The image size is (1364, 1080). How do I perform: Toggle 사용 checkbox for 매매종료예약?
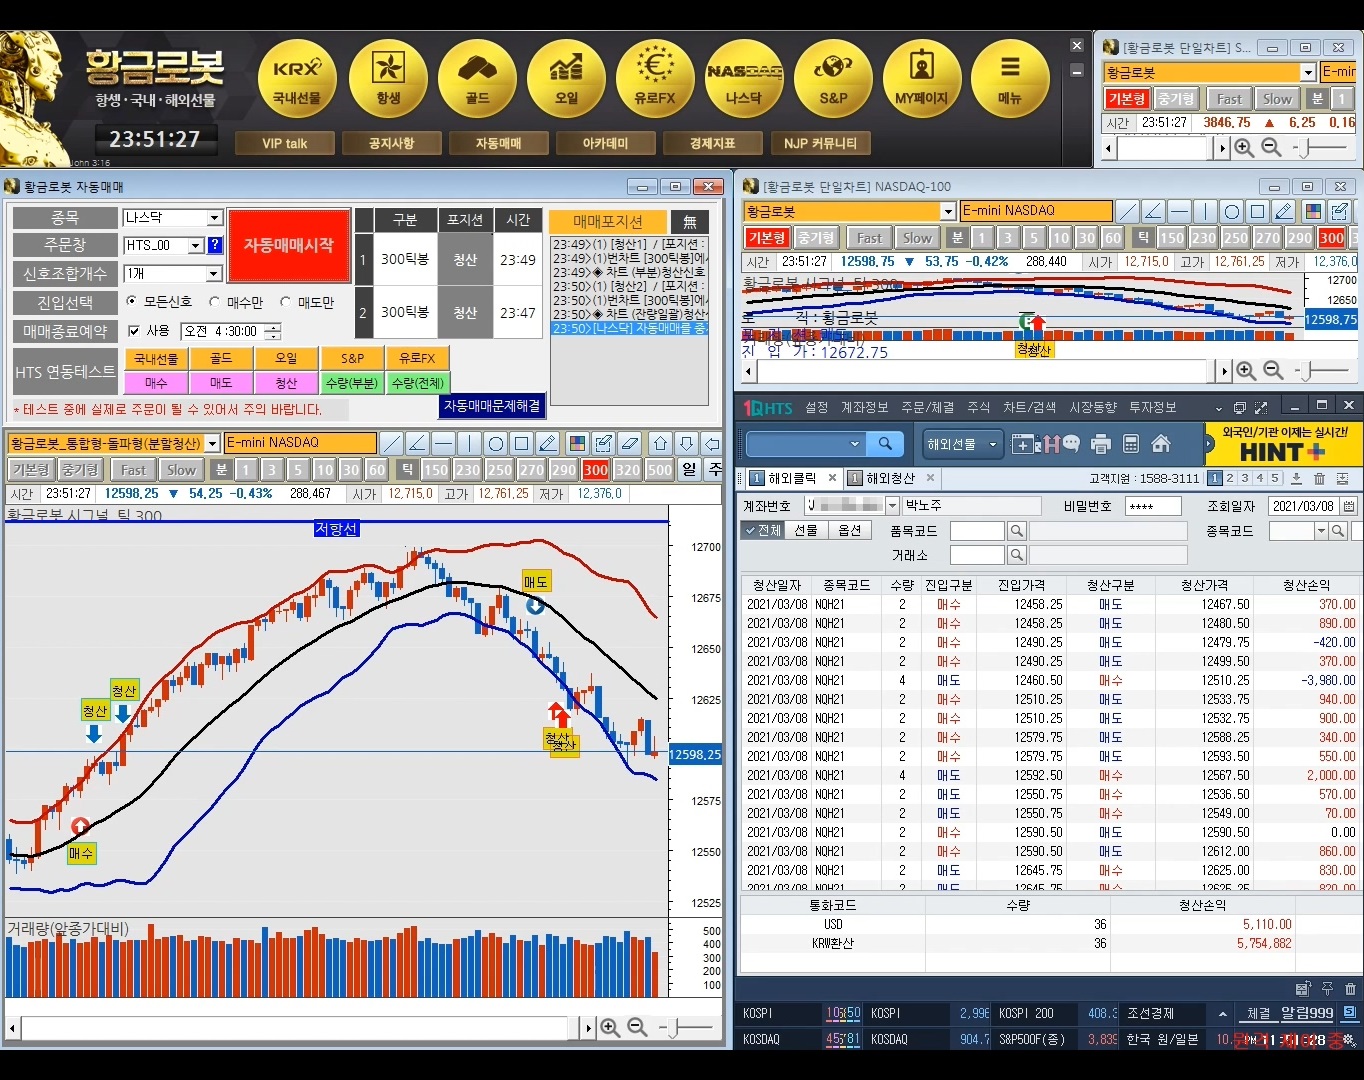pos(134,331)
